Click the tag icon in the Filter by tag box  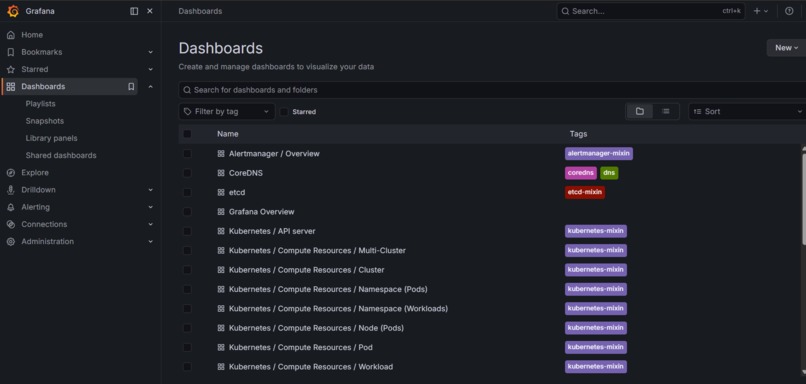188,112
